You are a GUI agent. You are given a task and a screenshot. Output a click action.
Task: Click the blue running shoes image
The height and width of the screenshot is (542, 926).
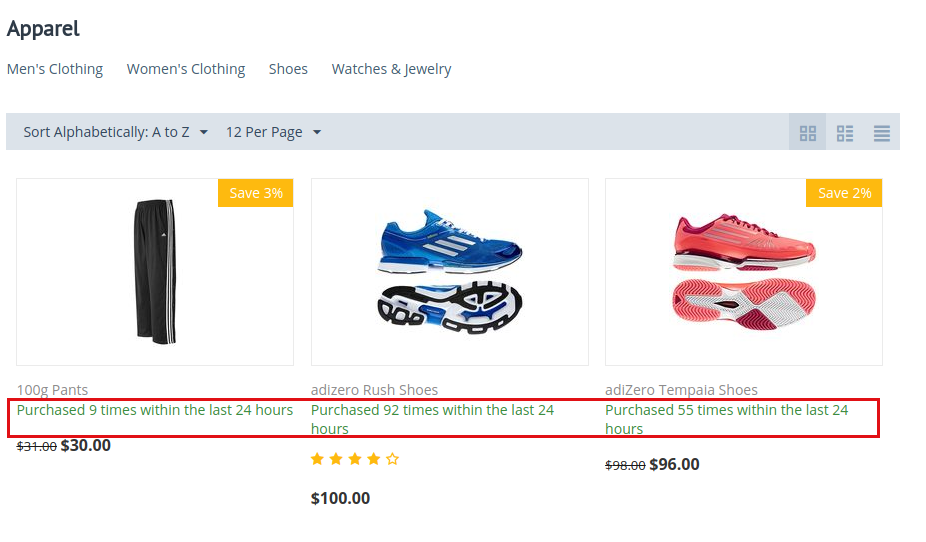450,272
